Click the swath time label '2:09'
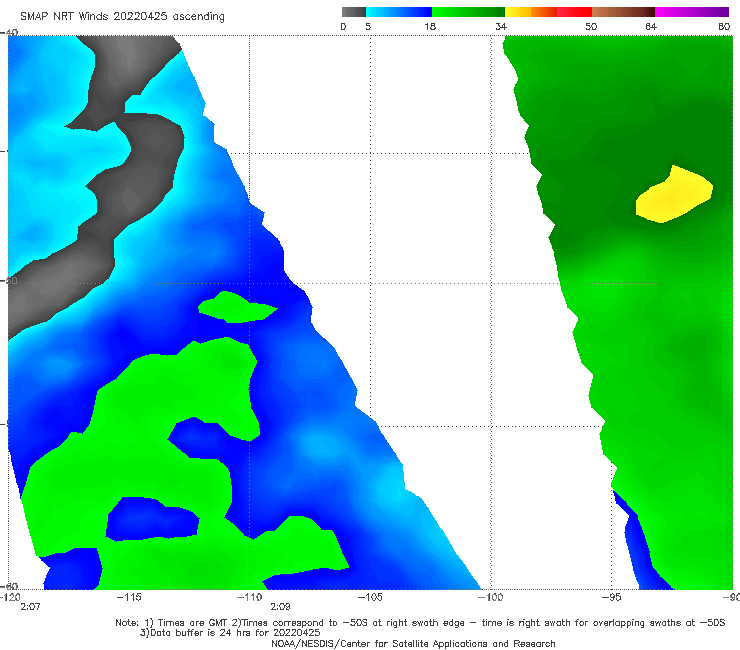Image resolution: width=740 pixels, height=650 pixels. coord(280,607)
